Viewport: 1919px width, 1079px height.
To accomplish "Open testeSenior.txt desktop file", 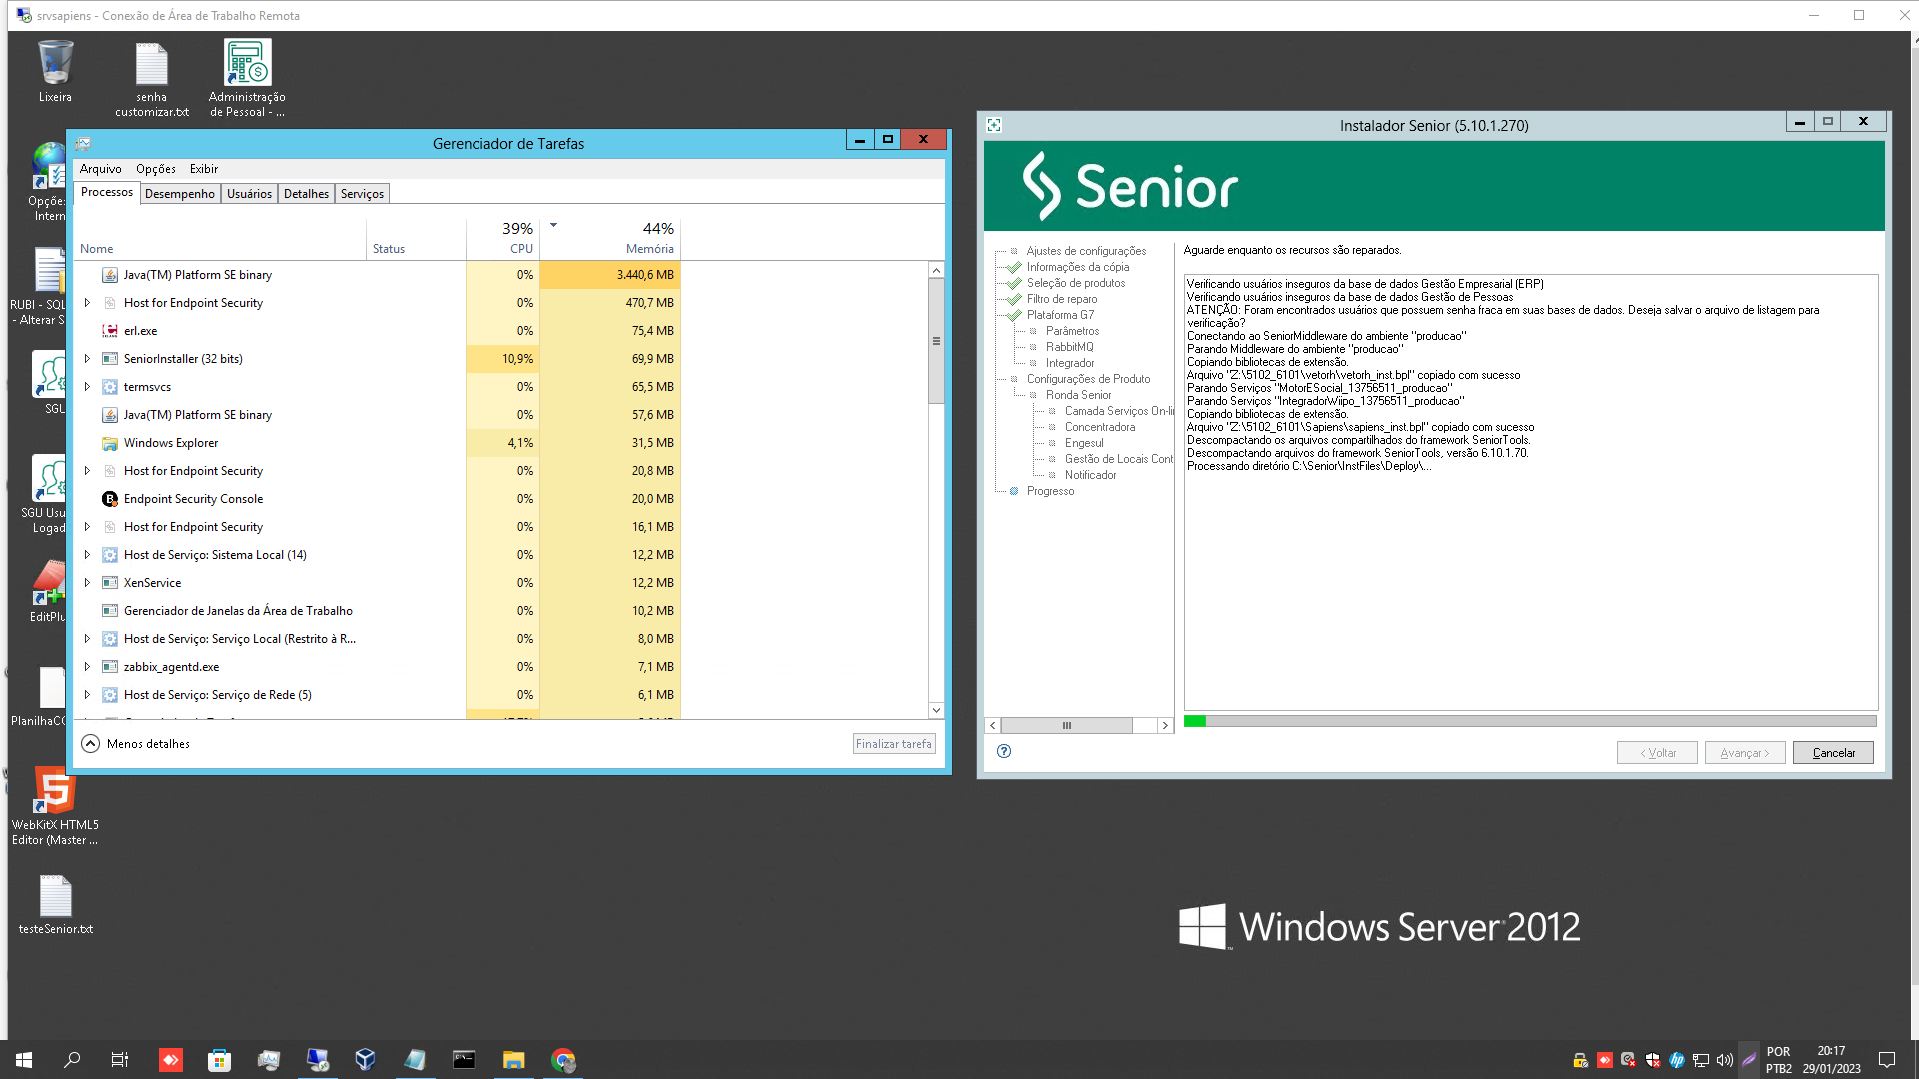I will (x=55, y=905).
